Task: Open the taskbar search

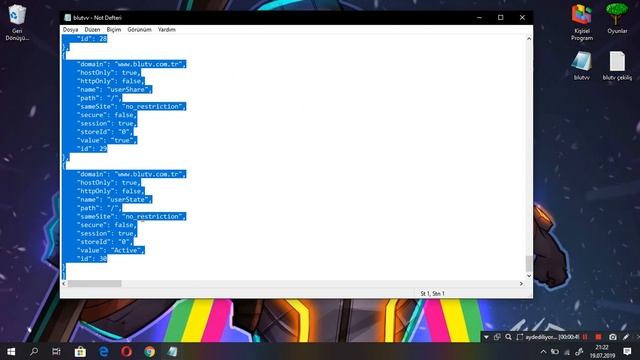Action: pyautogui.click(x=34, y=351)
